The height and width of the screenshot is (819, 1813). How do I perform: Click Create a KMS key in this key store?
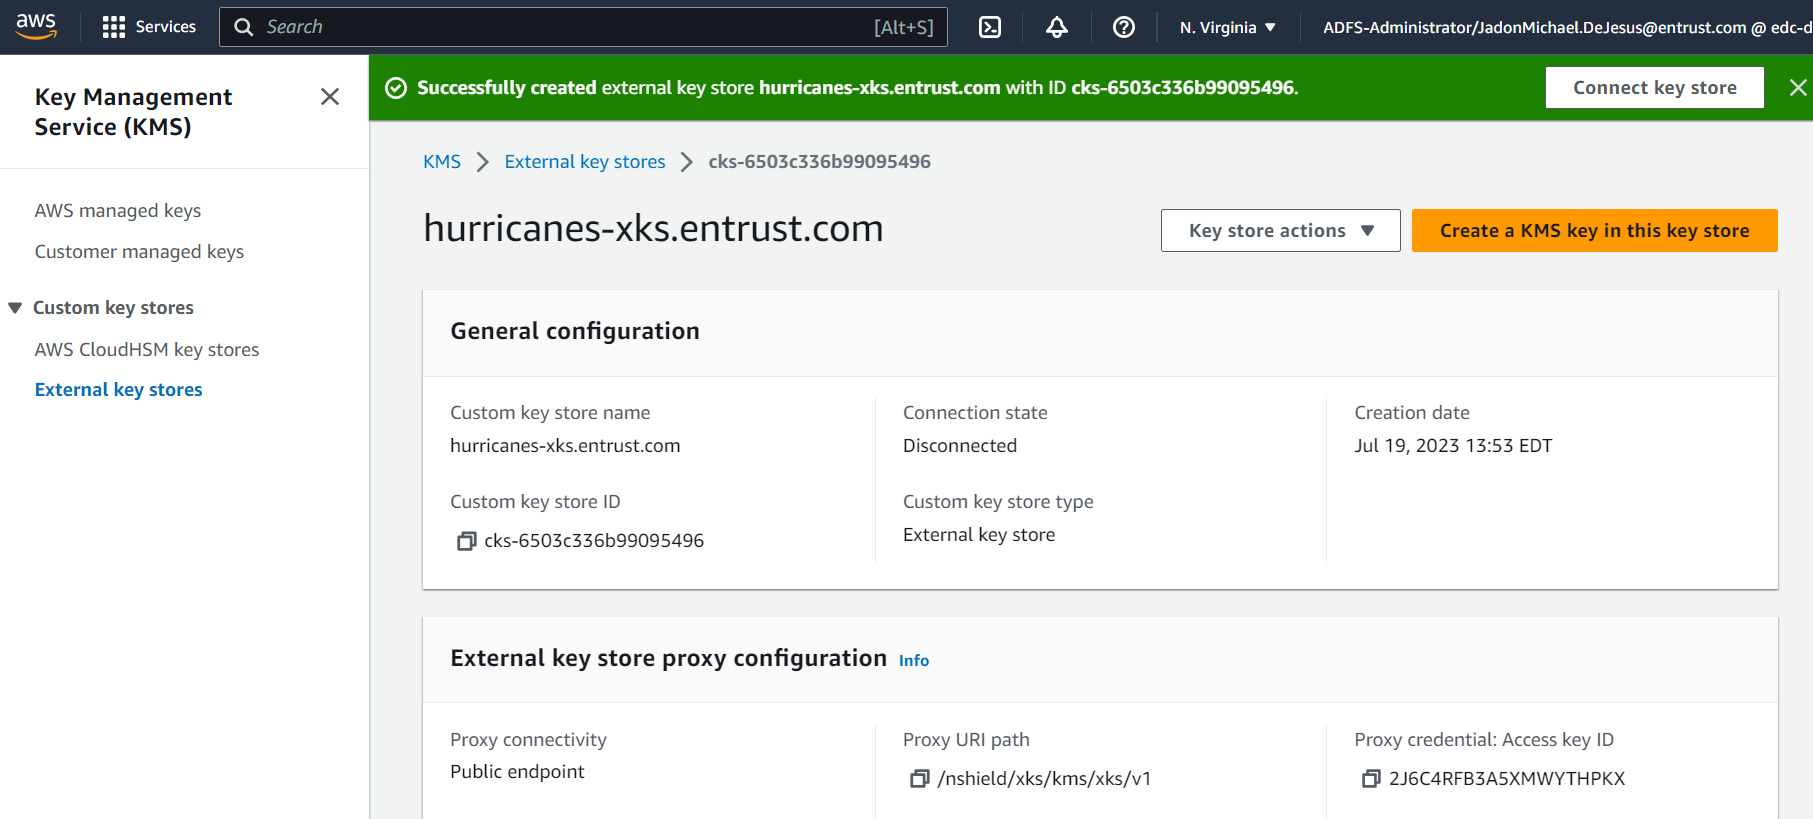[x=1594, y=231]
